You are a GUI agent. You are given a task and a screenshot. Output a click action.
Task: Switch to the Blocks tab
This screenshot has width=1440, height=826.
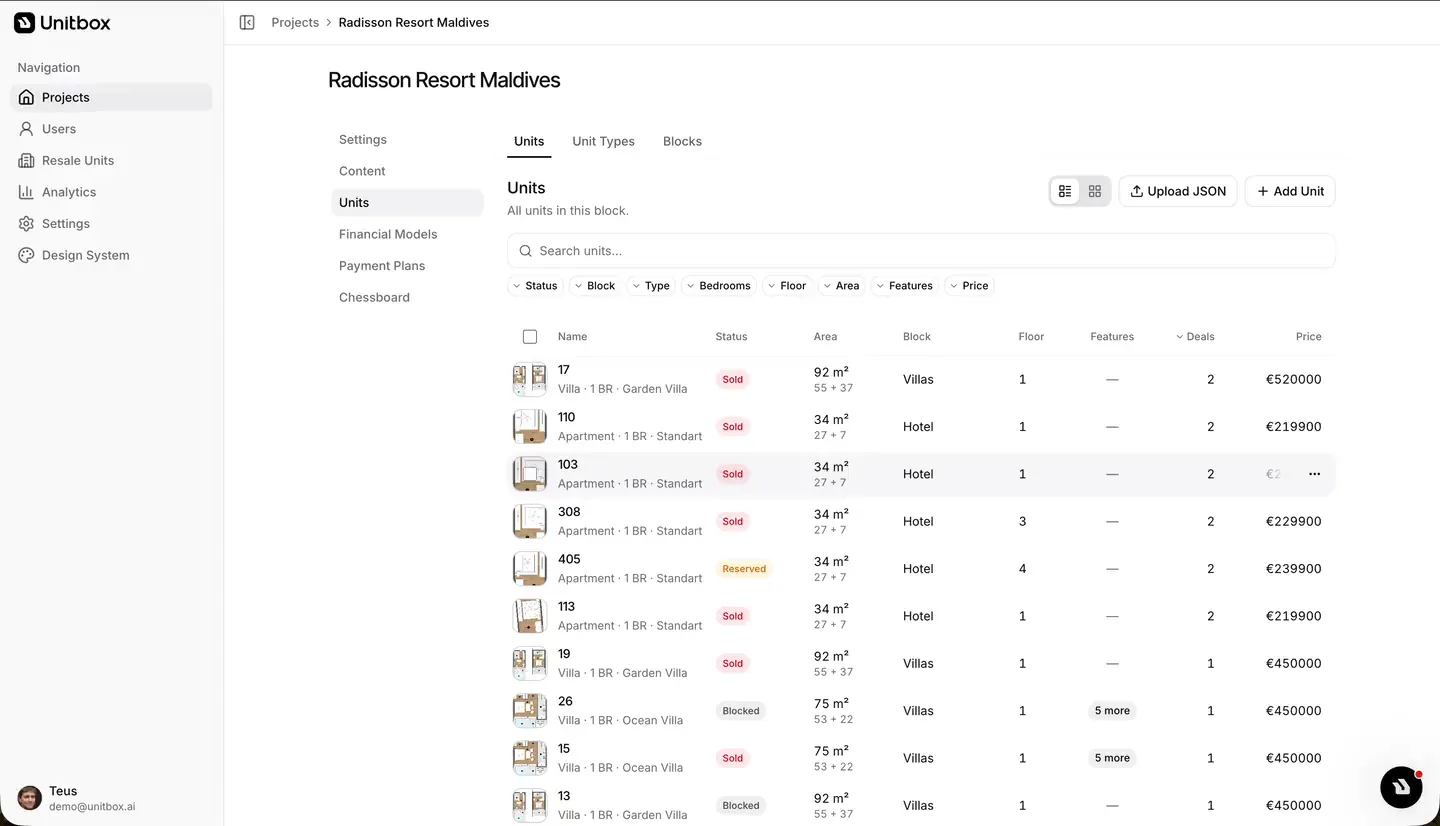(x=682, y=141)
